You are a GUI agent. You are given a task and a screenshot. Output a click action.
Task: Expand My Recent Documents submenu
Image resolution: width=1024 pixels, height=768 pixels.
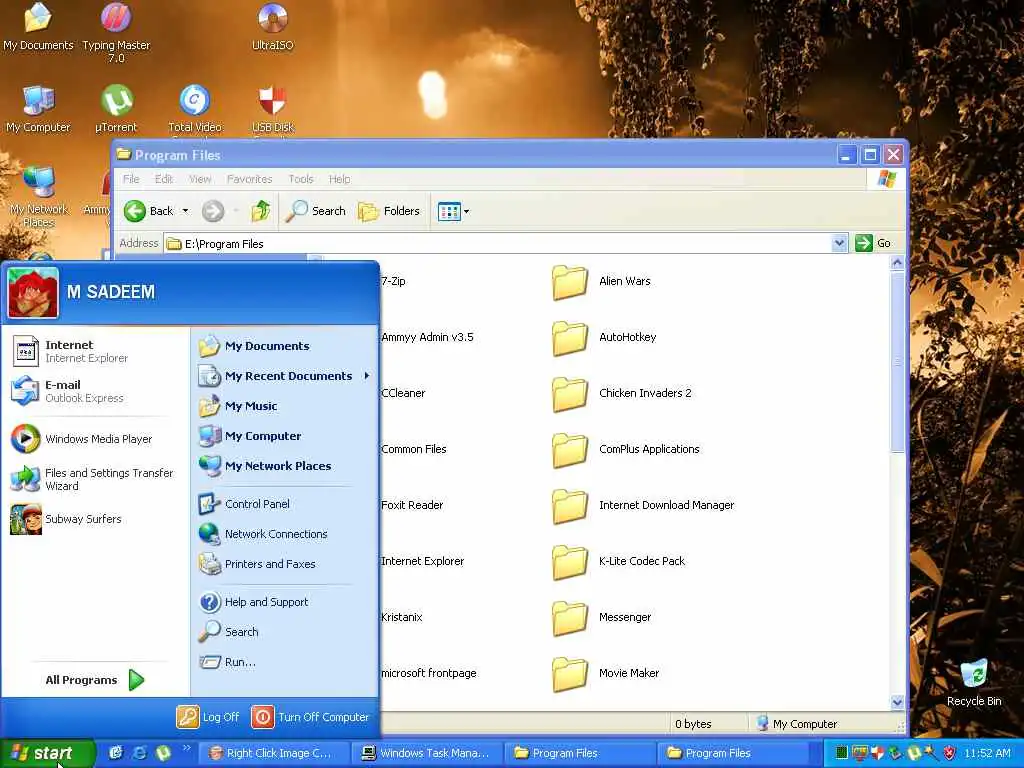284,376
